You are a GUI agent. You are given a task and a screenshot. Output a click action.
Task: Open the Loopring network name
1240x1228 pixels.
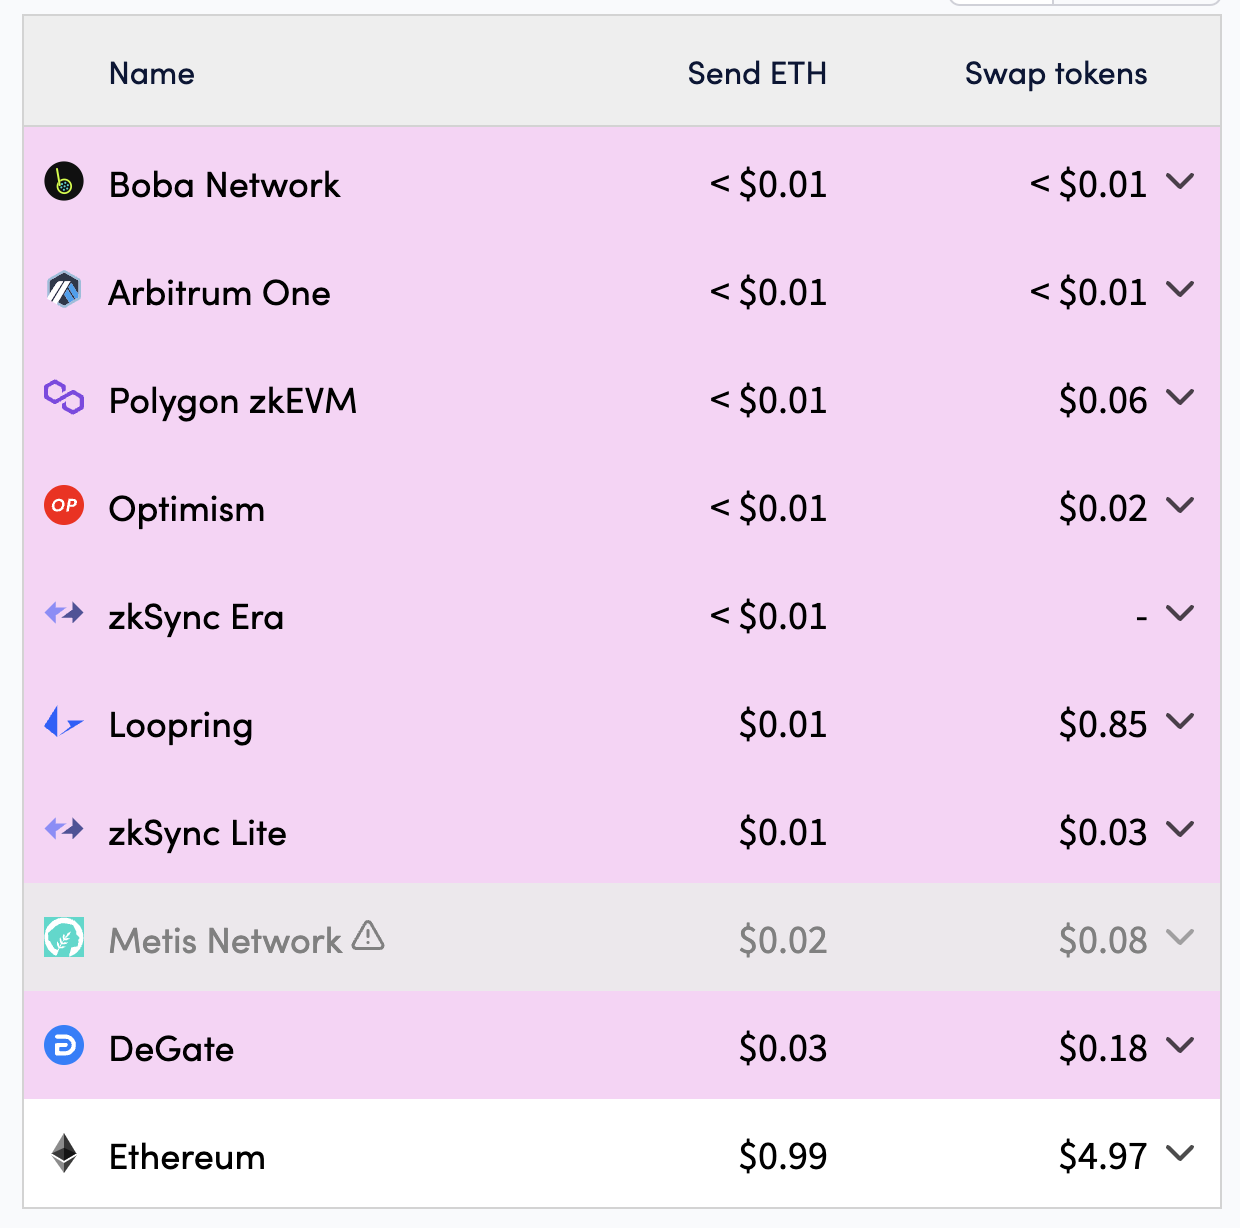click(x=181, y=725)
